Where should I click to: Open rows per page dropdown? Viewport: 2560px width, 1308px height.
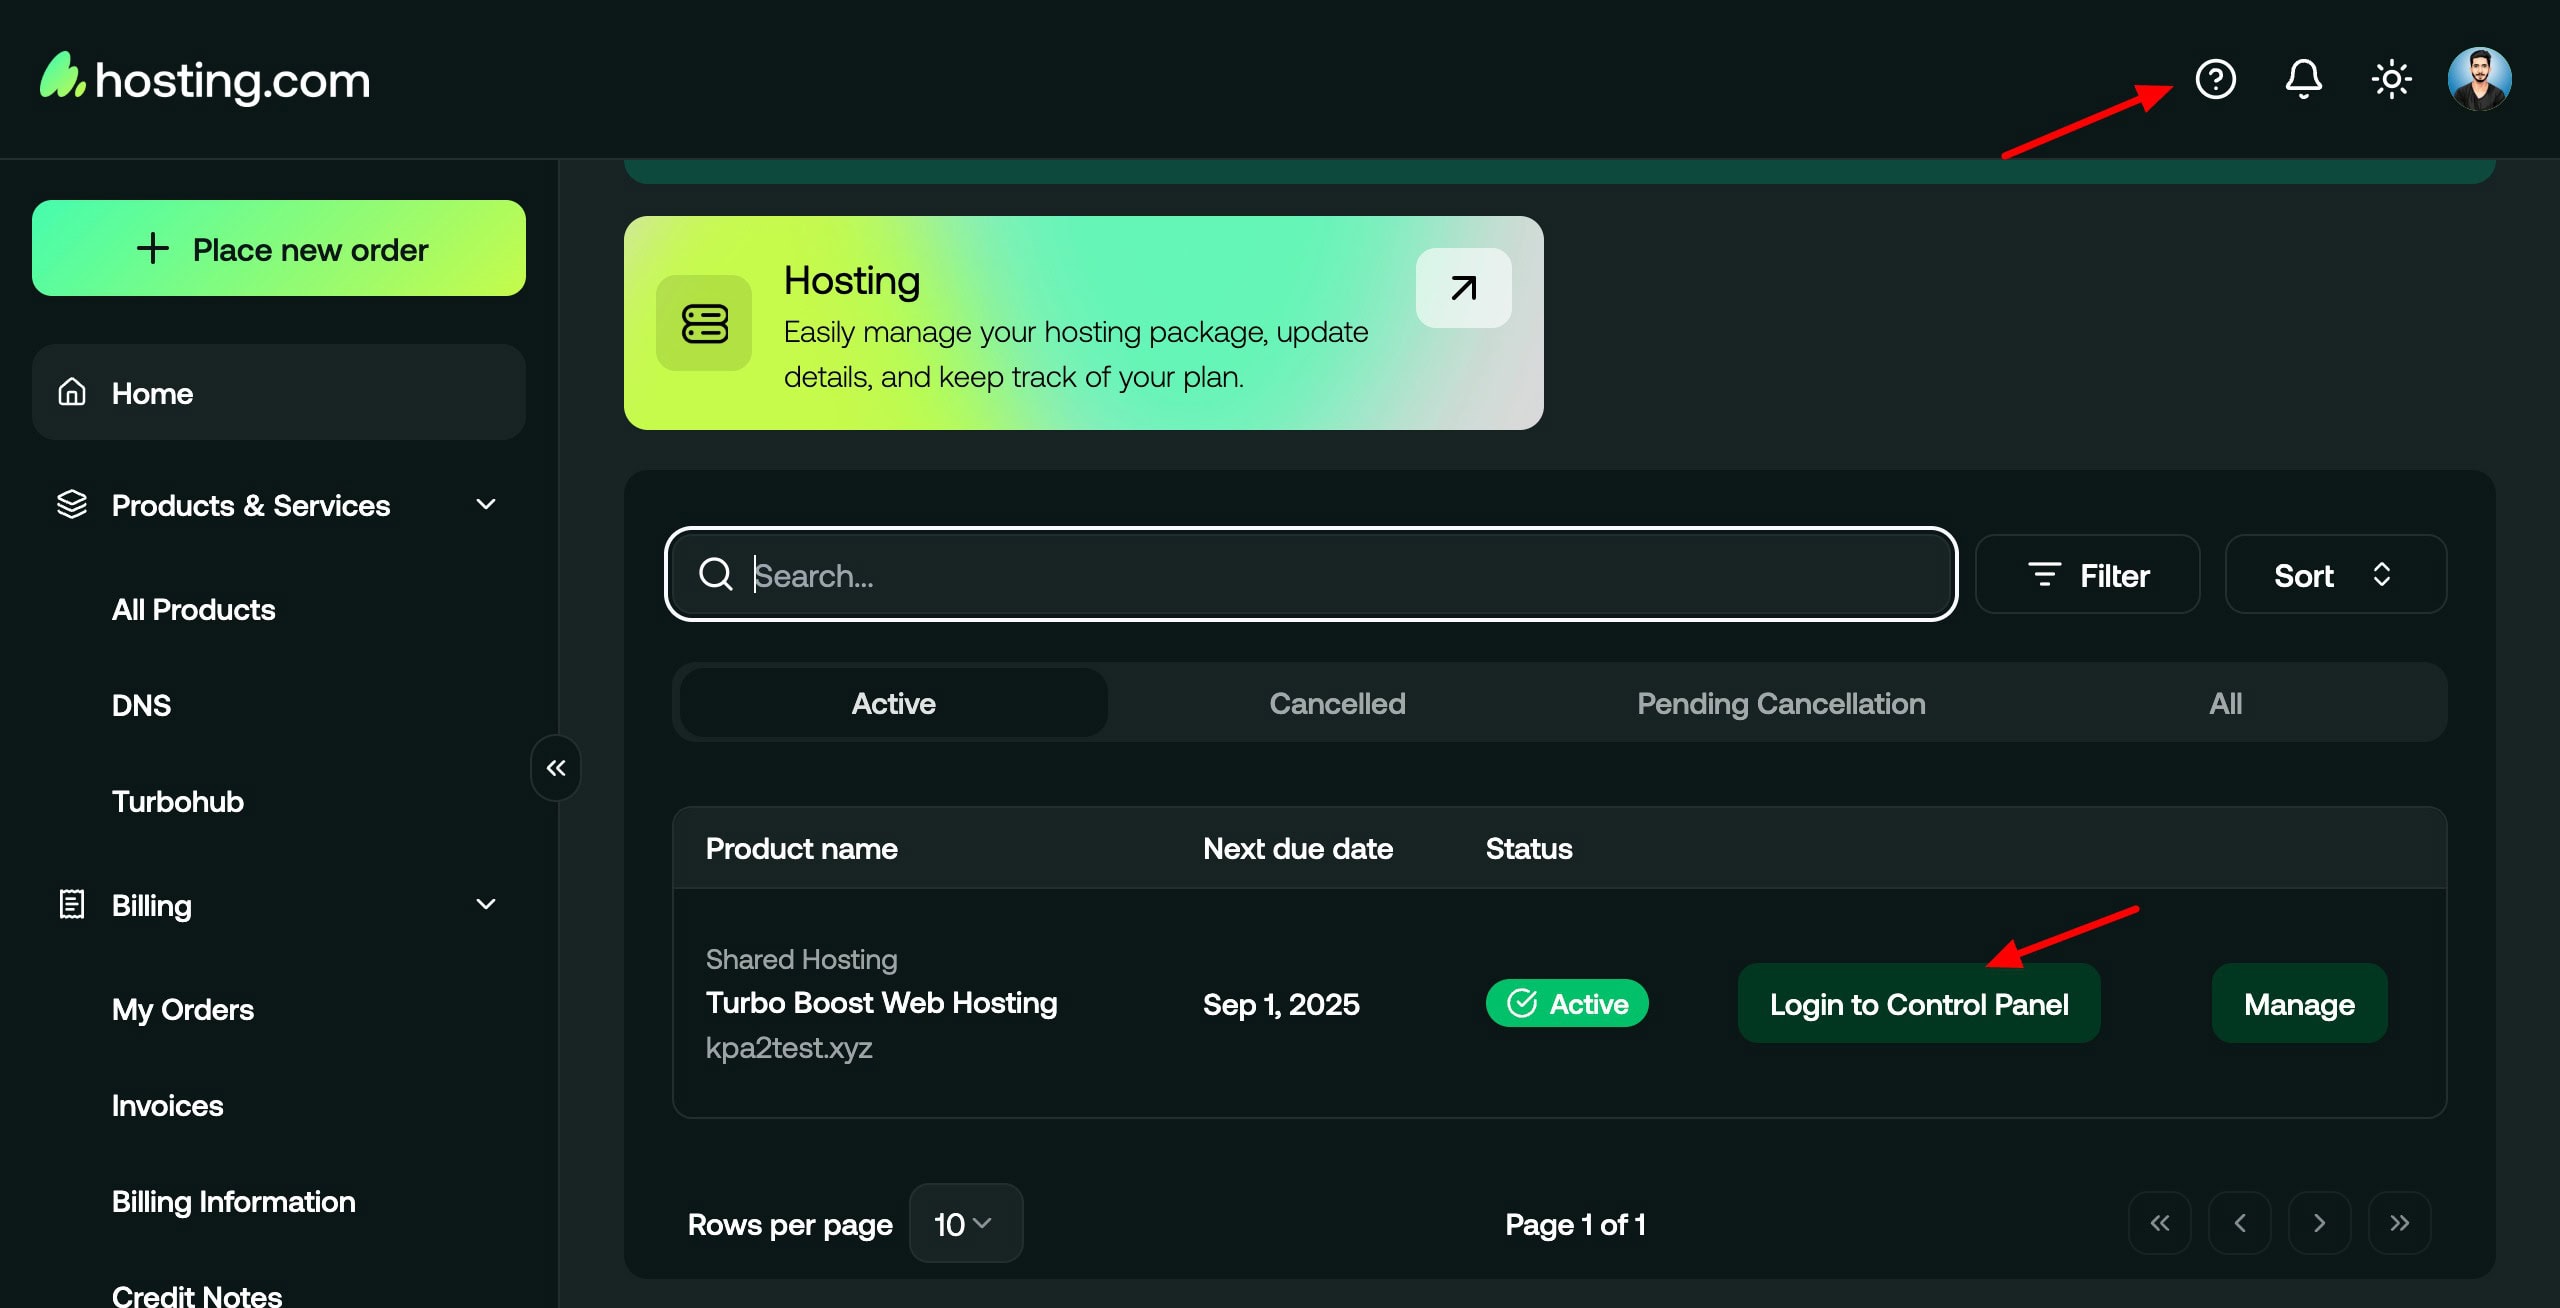click(x=965, y=1223)
